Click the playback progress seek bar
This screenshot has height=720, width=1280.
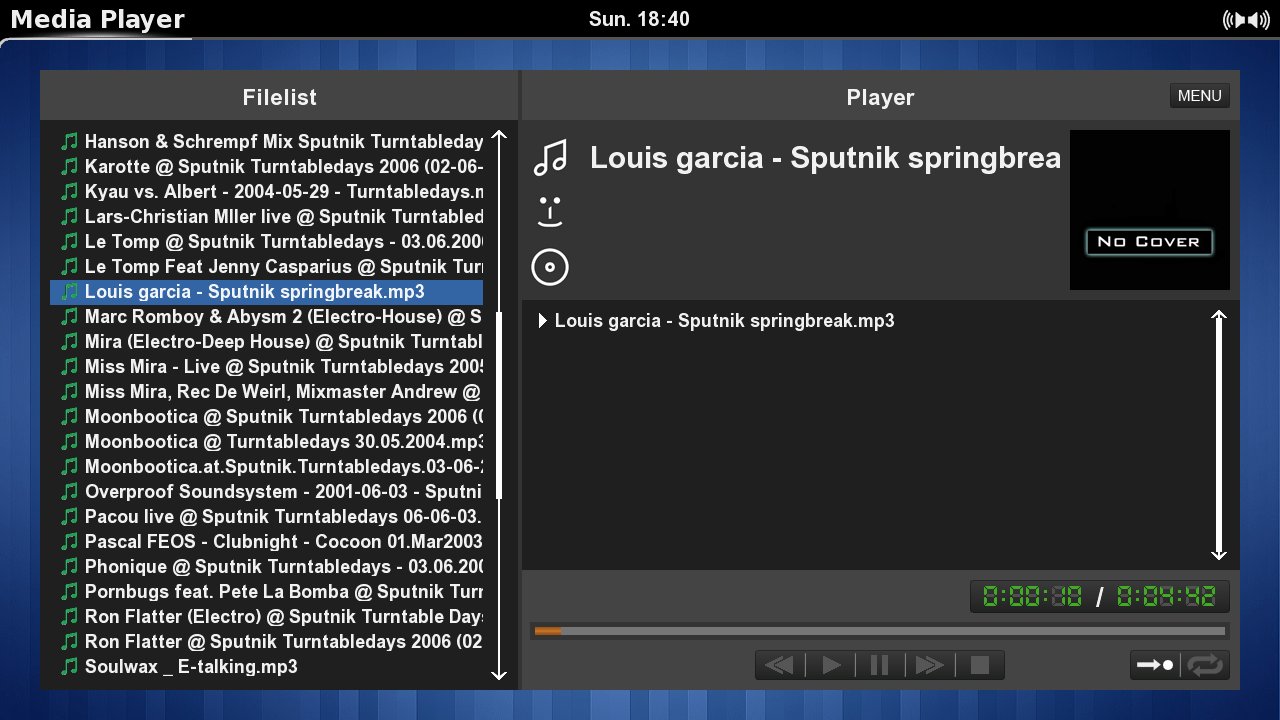click(x=880, y=631)
